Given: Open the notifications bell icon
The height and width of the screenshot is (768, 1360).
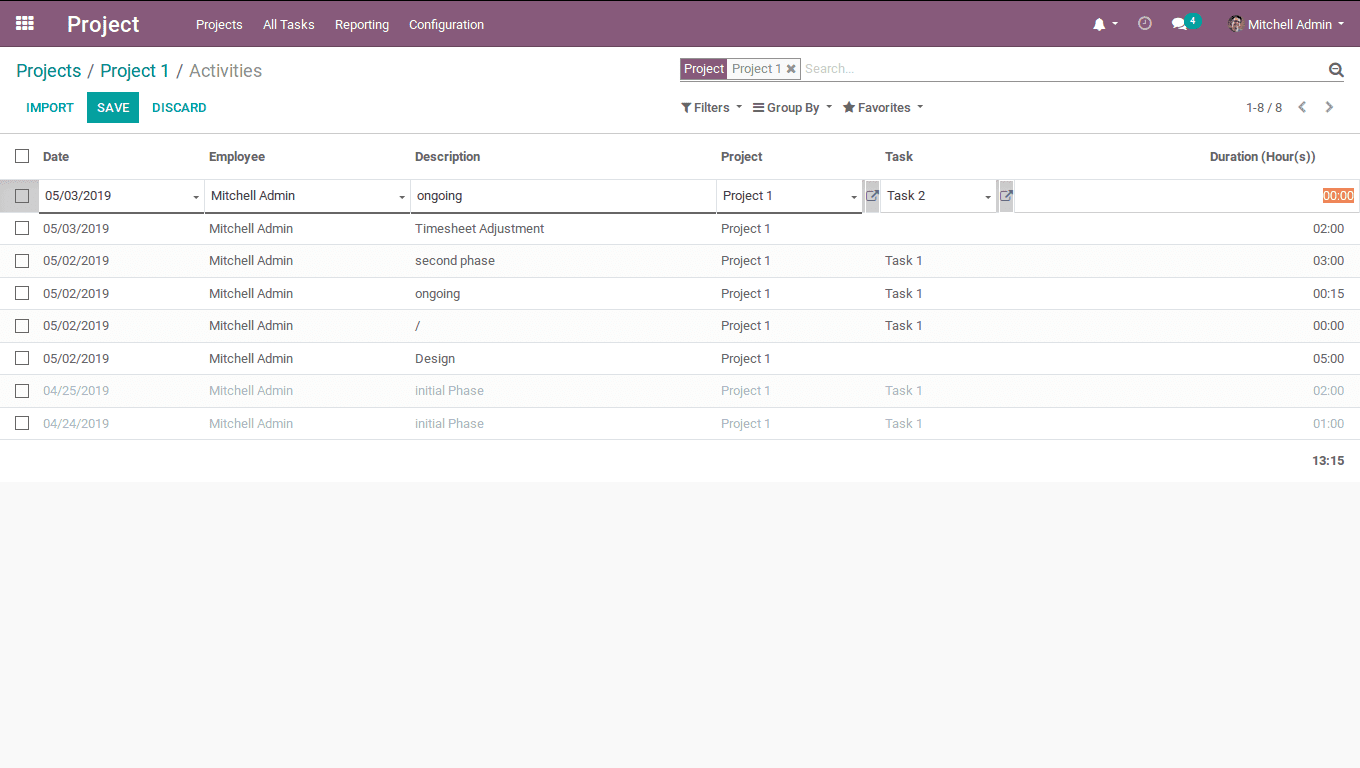Looking at the screenshot, I should point(1099,24).
